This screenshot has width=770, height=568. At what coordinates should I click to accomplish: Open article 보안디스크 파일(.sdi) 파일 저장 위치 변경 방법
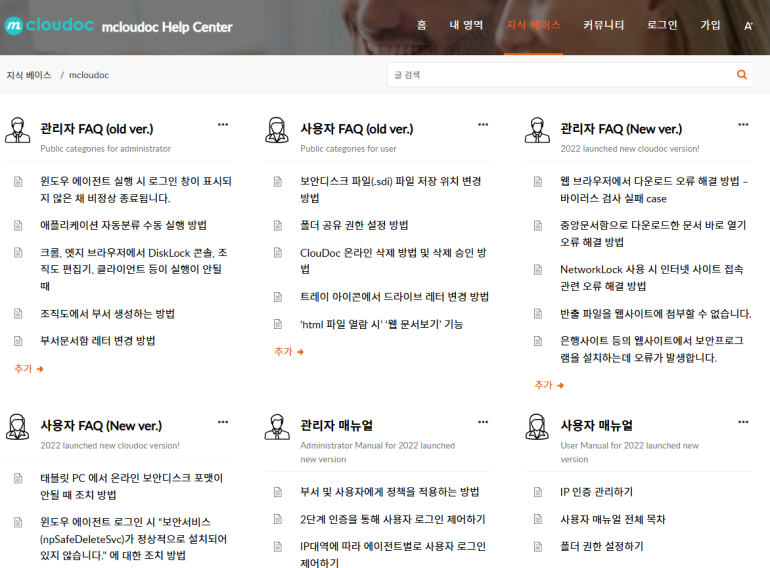(x=390, y=189)
